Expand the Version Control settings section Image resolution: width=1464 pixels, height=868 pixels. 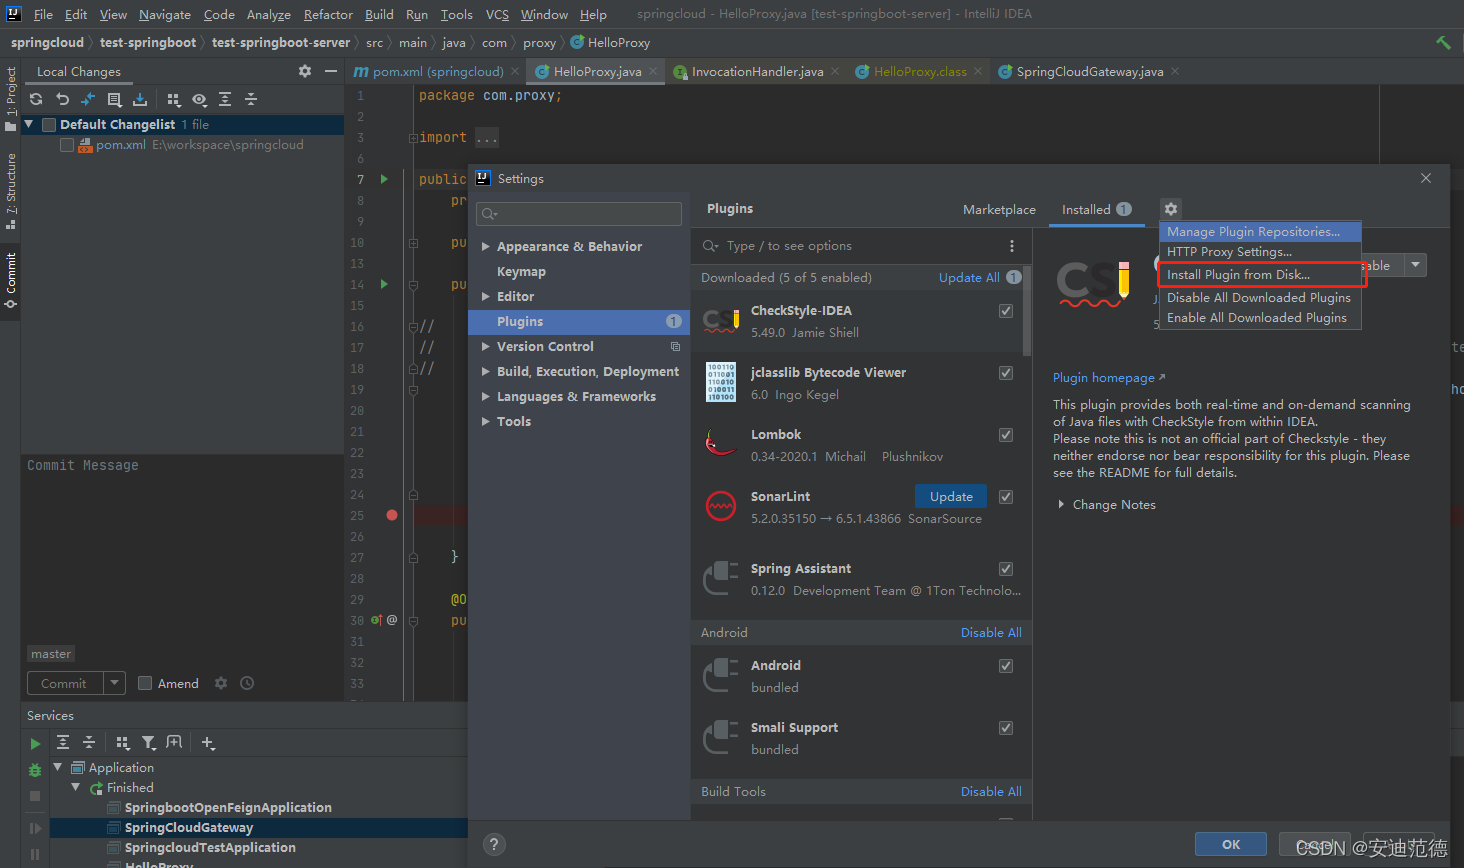tap(487, 346)
